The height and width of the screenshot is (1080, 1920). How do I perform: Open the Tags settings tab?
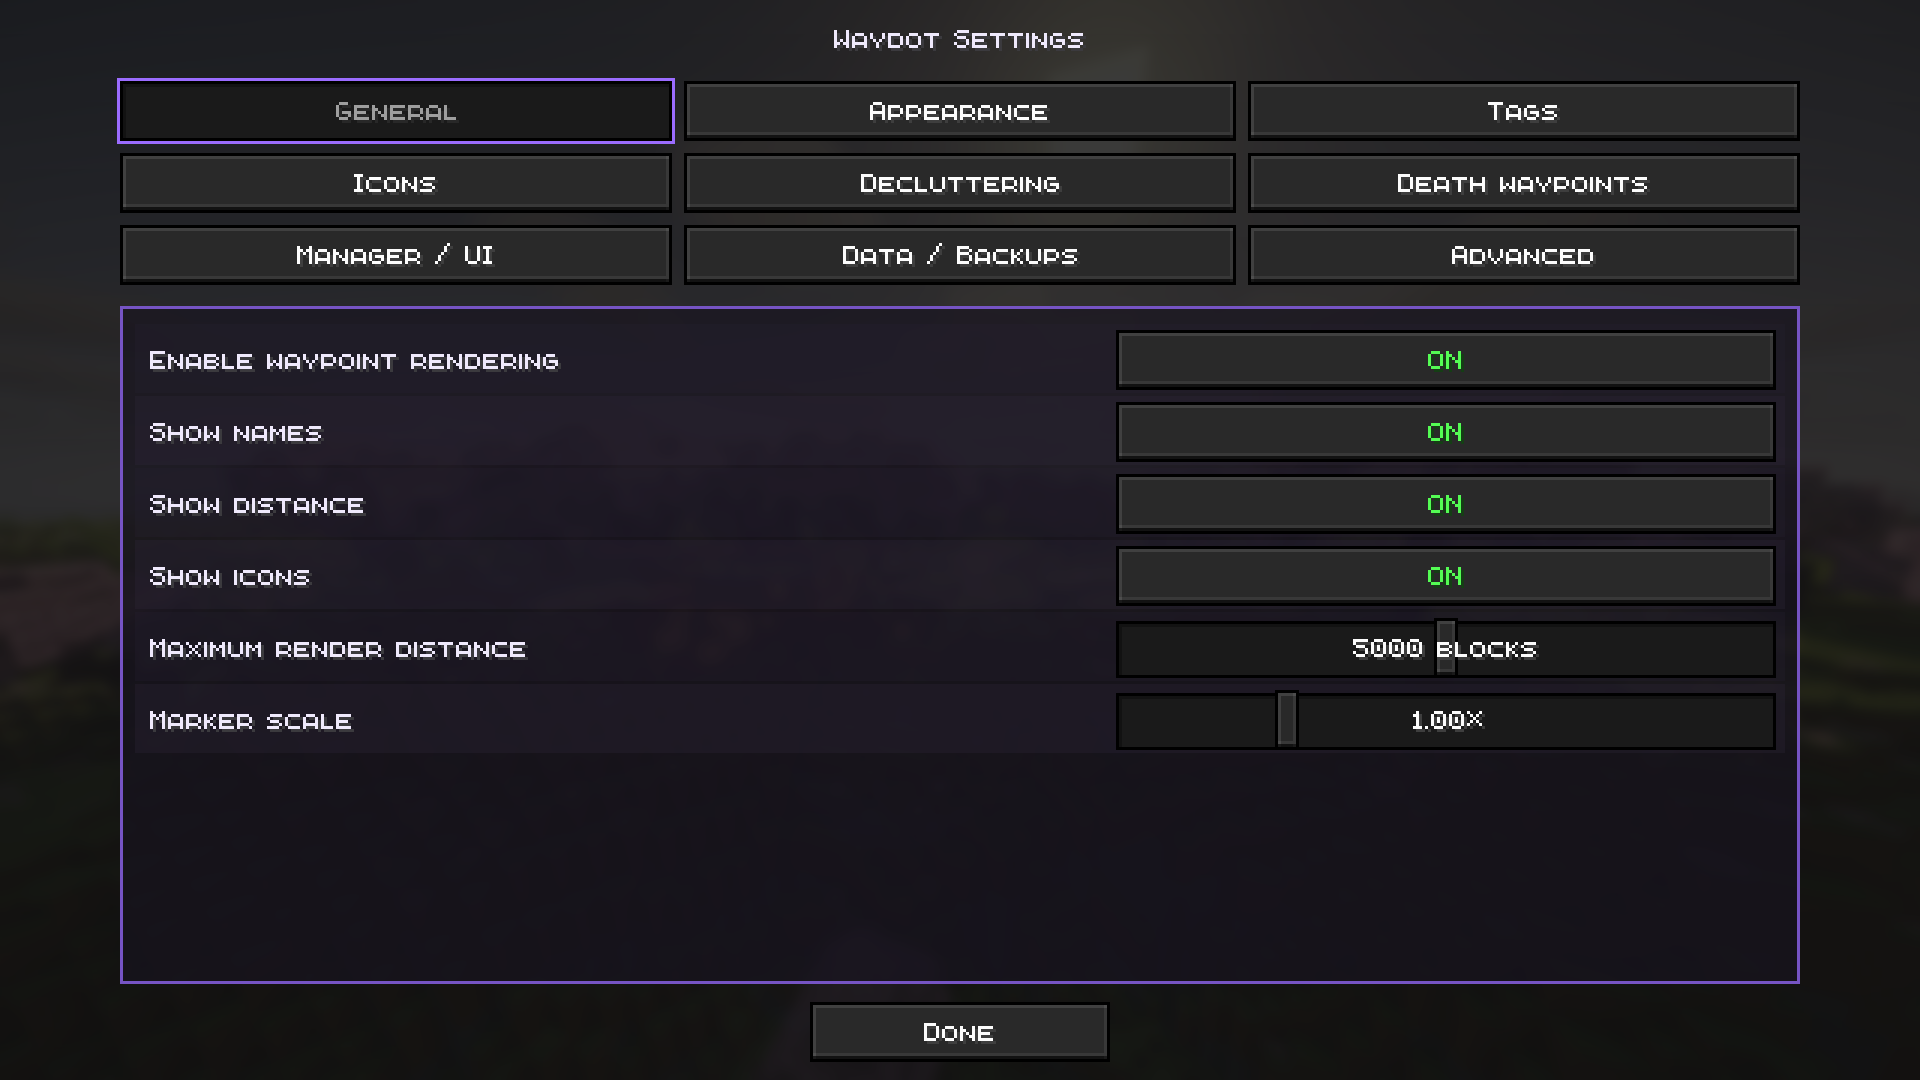tap(1523, 111)
